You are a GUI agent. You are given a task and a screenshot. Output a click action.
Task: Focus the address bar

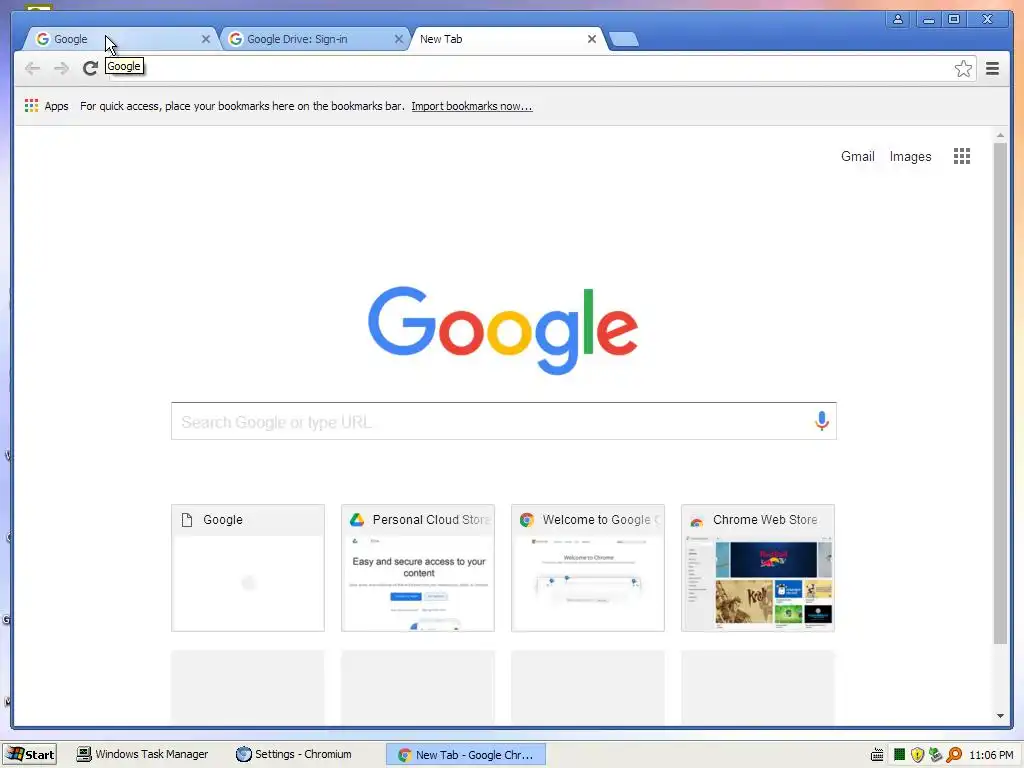pos(528,69)
